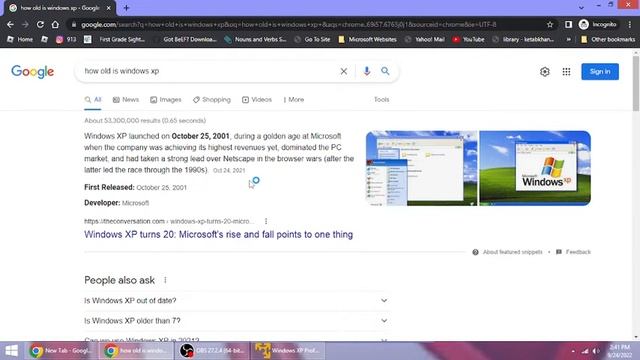Open three-dot options for theconversation result
The height and width of the screenshot is (360, 640).
pyautogui.click(x=266, y=221)
